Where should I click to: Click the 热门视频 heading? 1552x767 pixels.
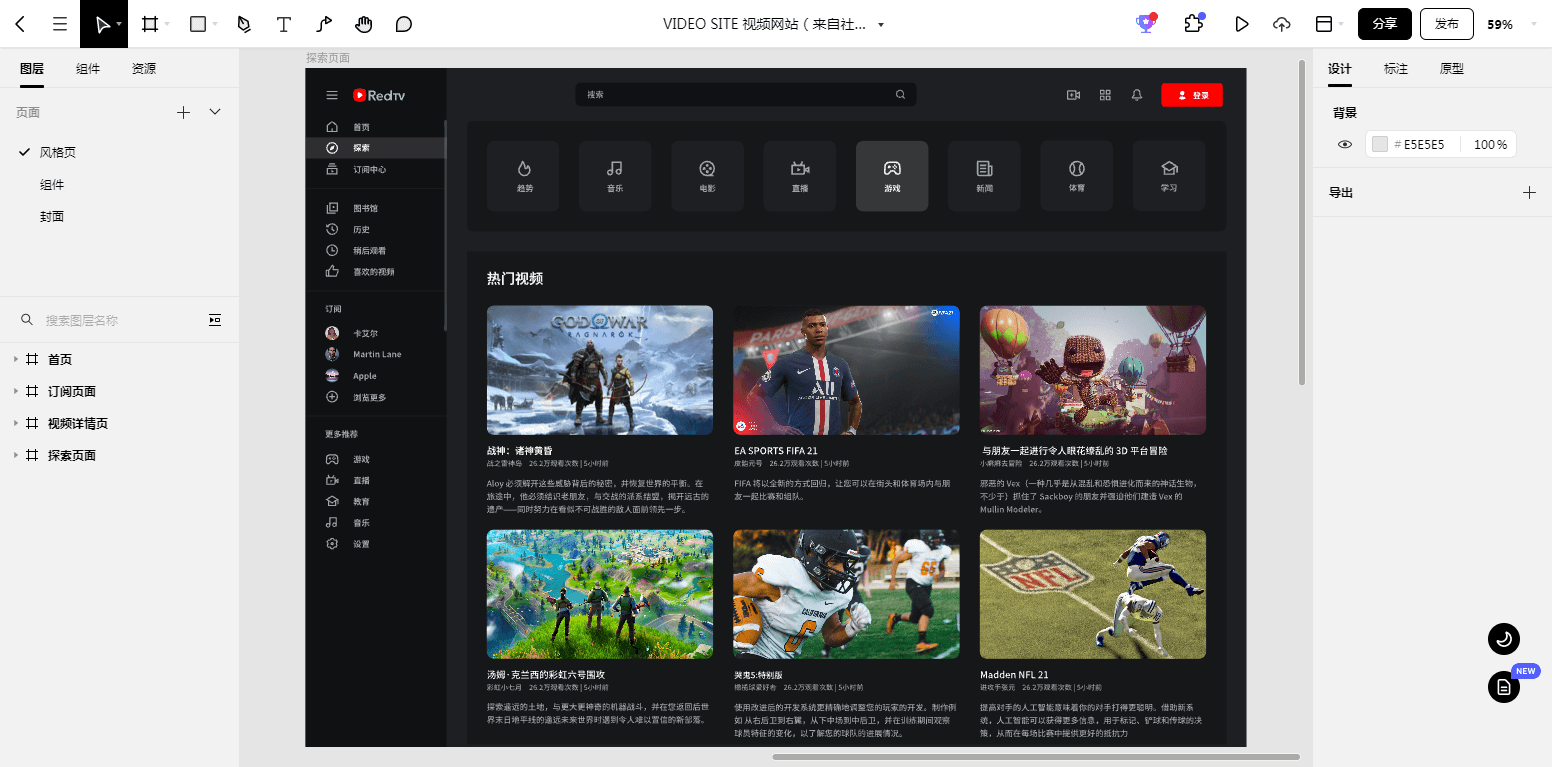point(515,279)
